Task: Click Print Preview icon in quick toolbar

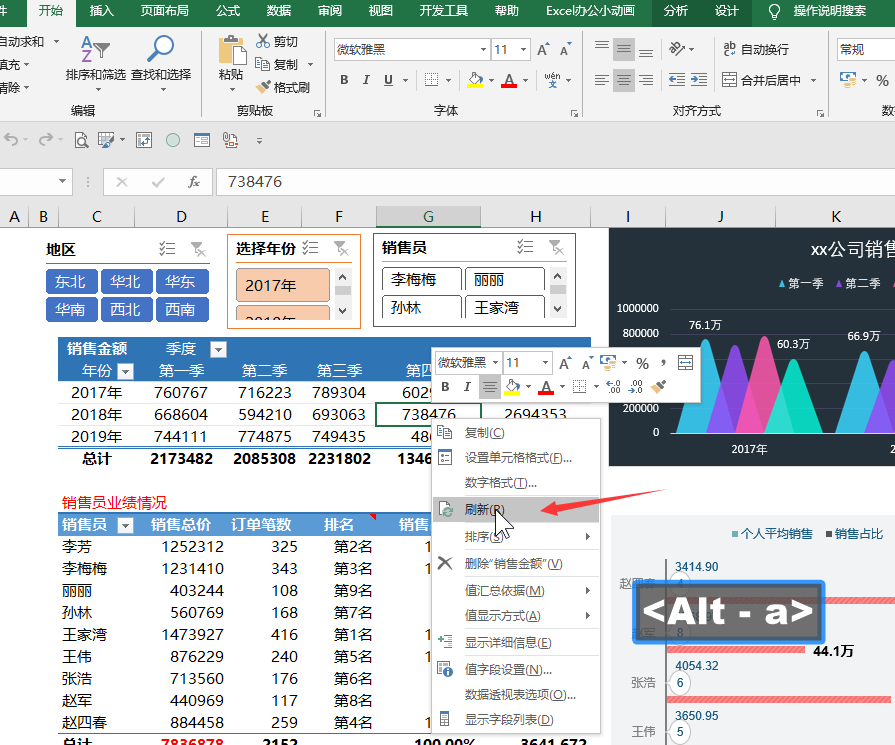Action: coord(82,140)
